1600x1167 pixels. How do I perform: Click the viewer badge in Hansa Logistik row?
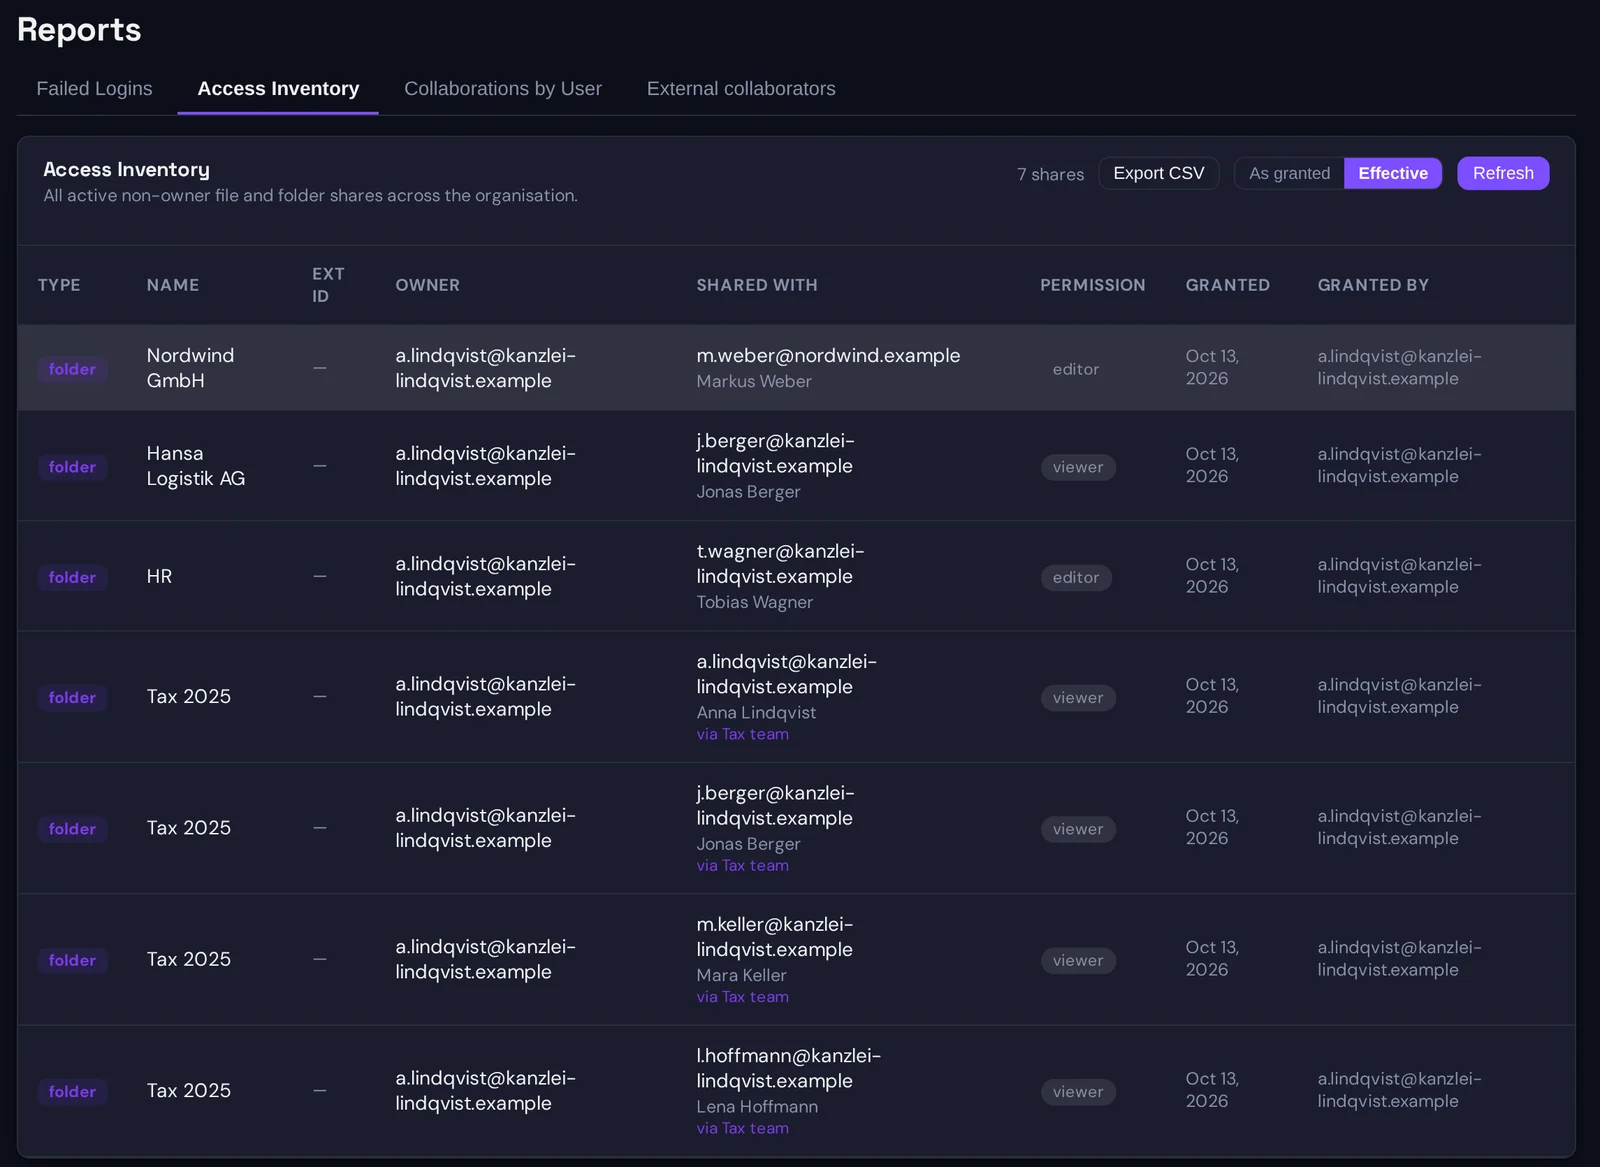point(1078,467)
